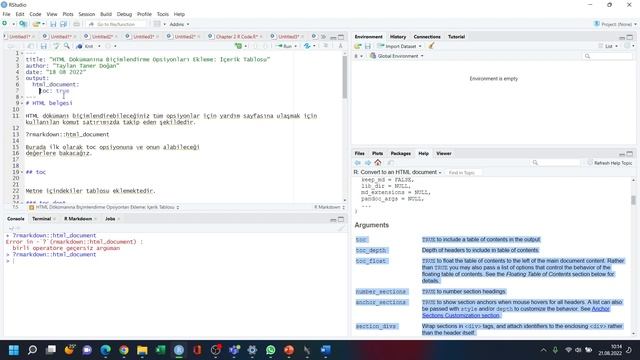This screenshot has width=640, height=360.
Task: Open the Import Dataset dropdown
Action: tap(400, 46)
